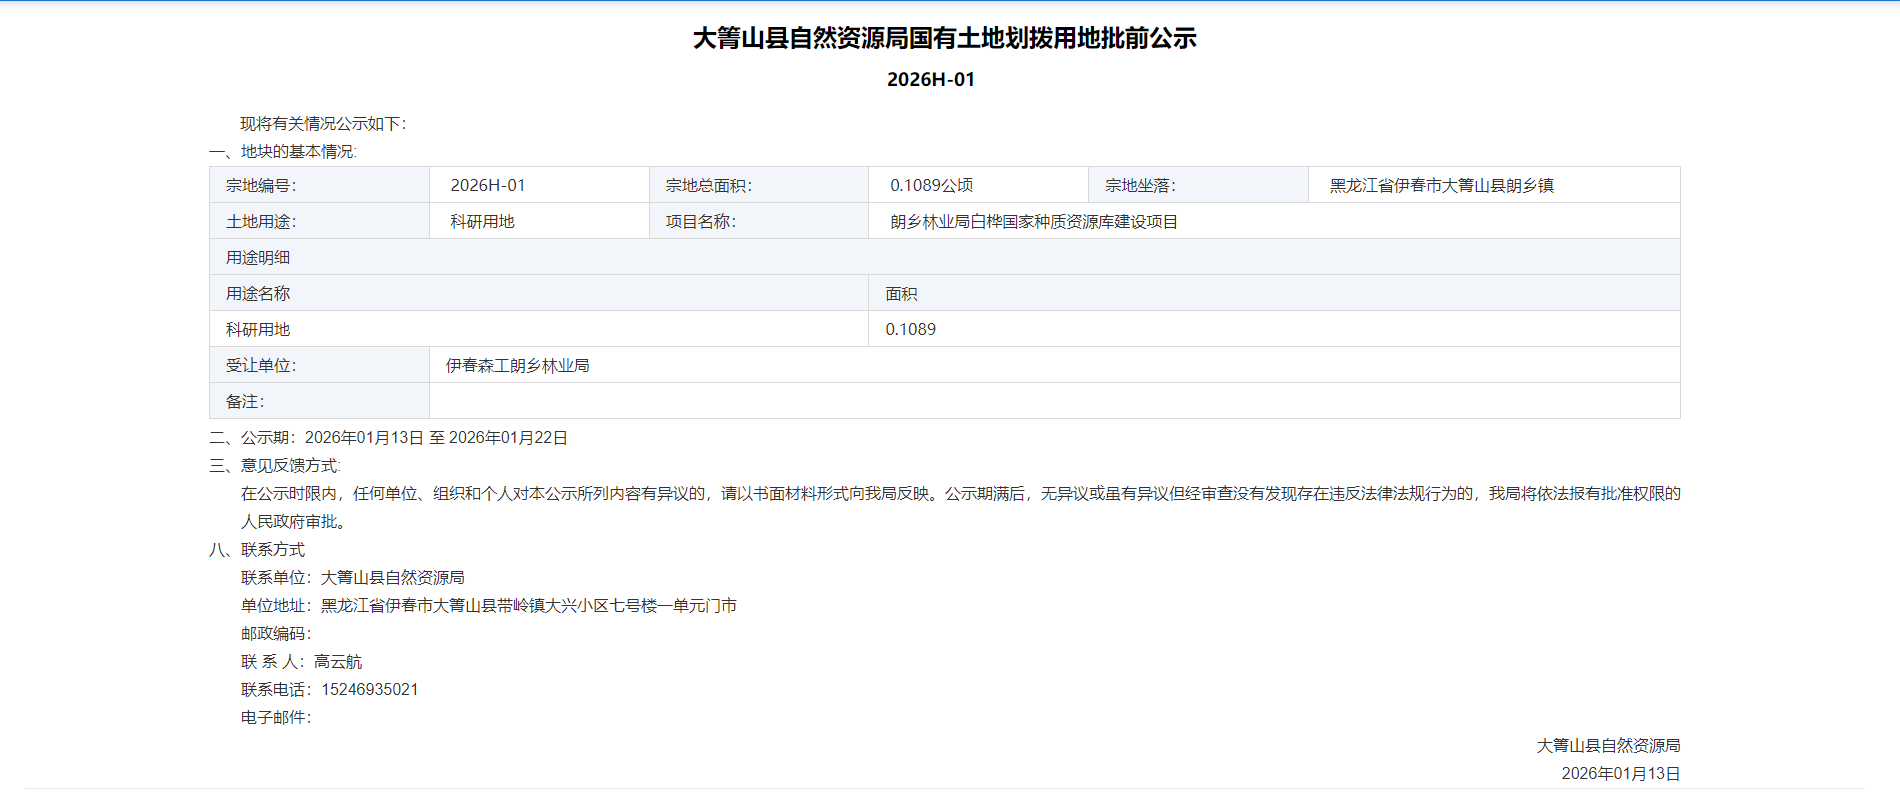Click the 0.1089 value under 面积
This screenshot has width=1900, height=793.
pos(910,329)
